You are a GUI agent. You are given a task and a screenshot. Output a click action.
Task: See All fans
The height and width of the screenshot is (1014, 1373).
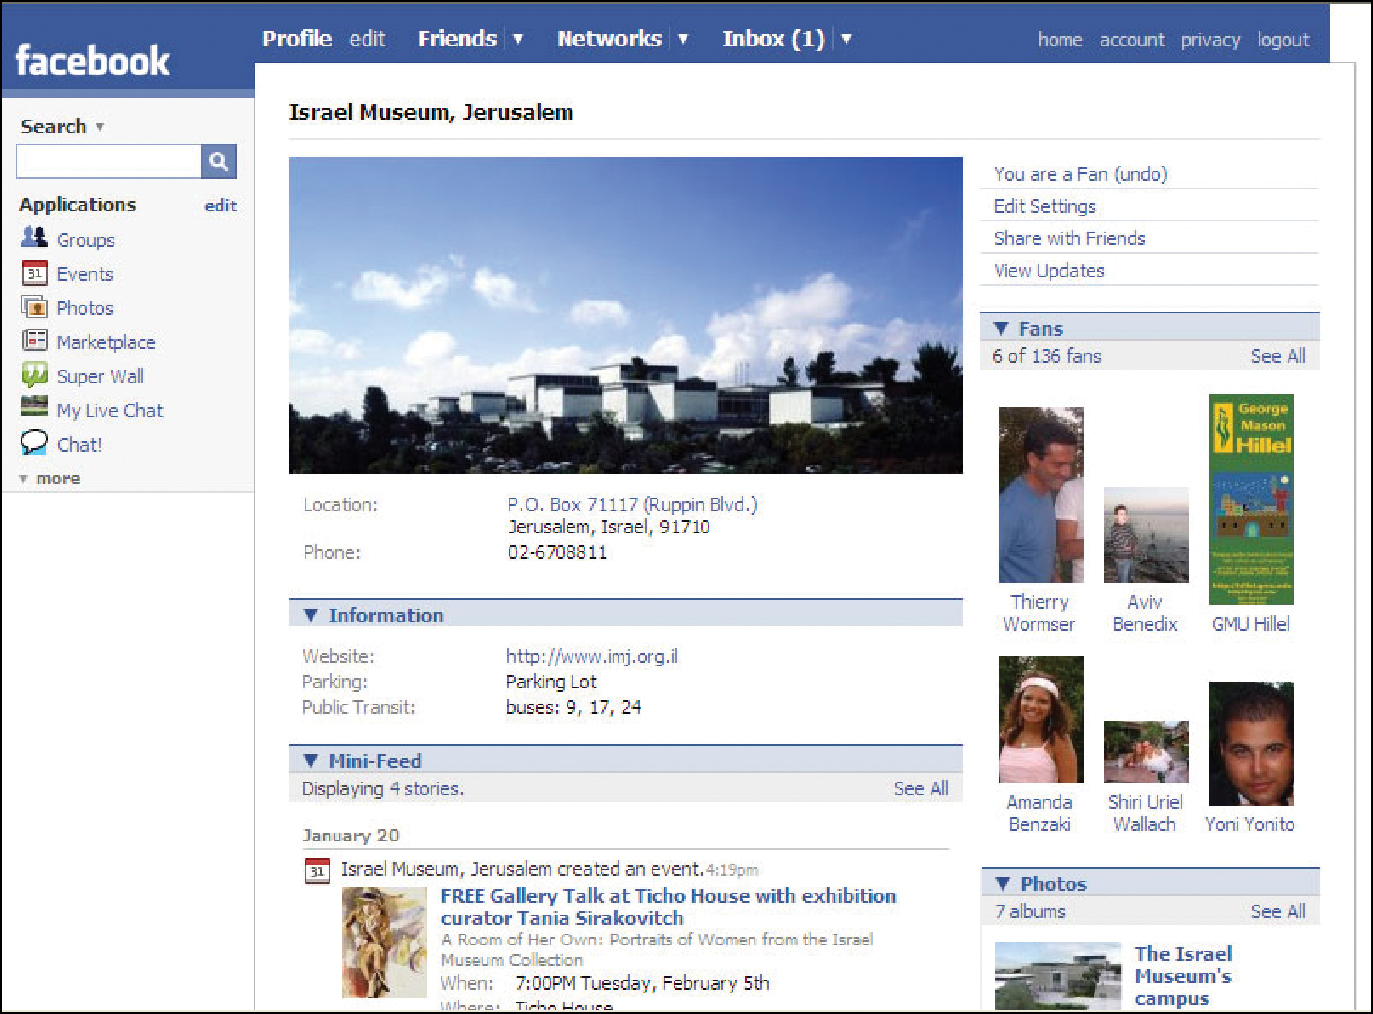coord(1278,356)
